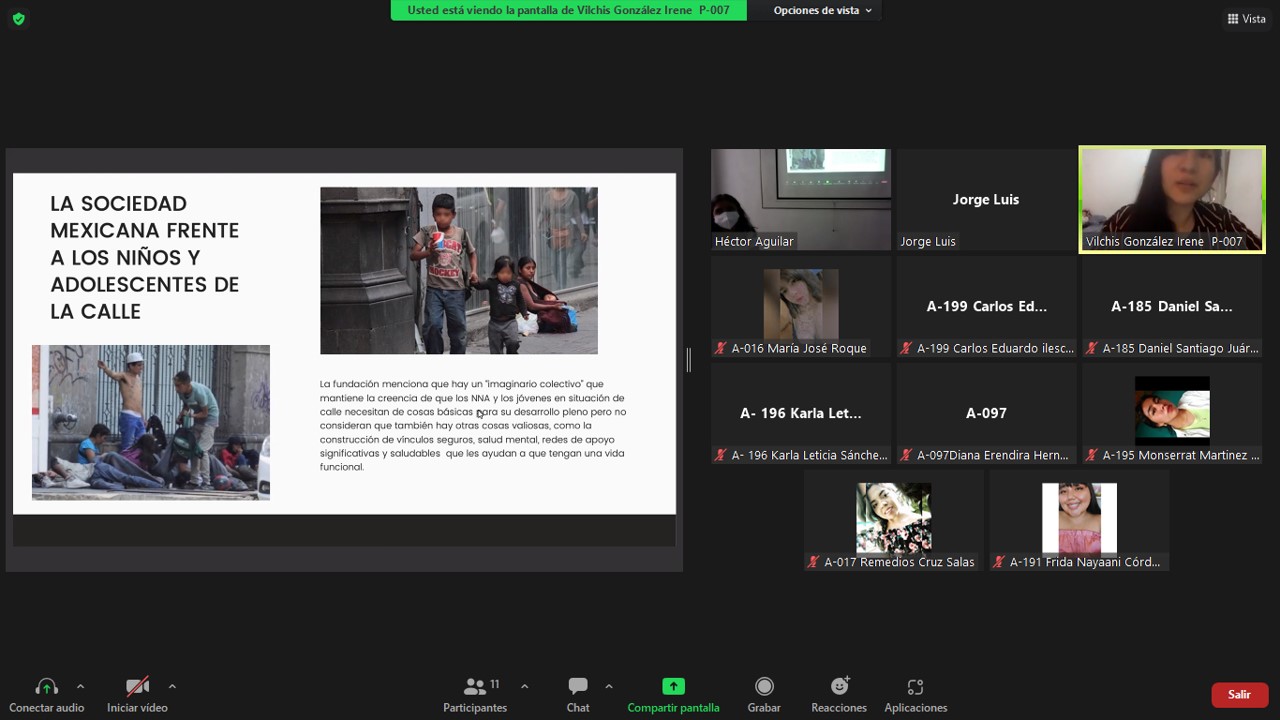Open the Reacciones smiley icon
The image size is (1280, 720).
[x=839, y=686]
